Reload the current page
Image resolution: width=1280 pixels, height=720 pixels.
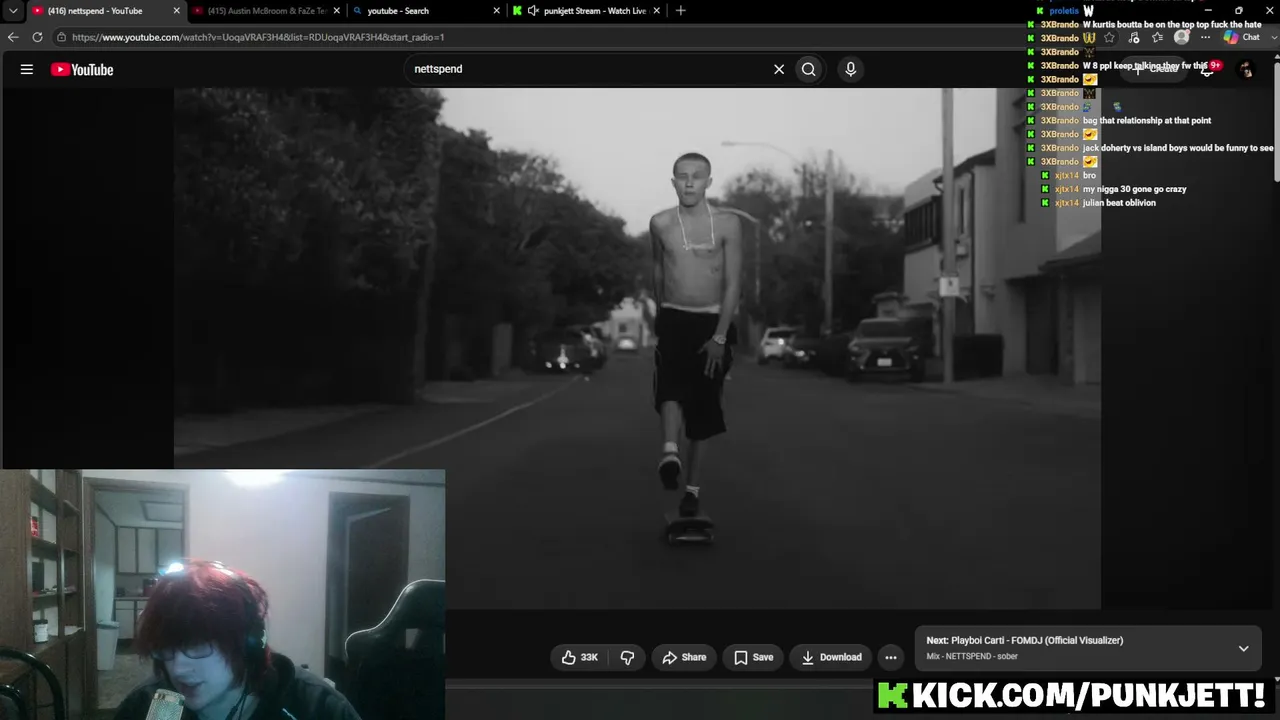(37, 37)
